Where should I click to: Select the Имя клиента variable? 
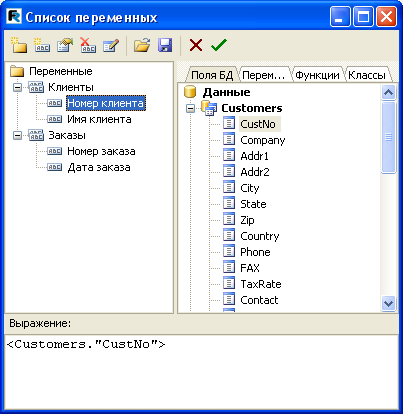tap(99, 119)
